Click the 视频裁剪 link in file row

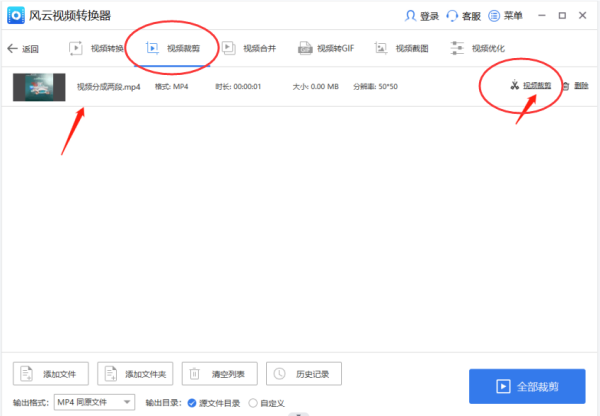coord(537,85)
